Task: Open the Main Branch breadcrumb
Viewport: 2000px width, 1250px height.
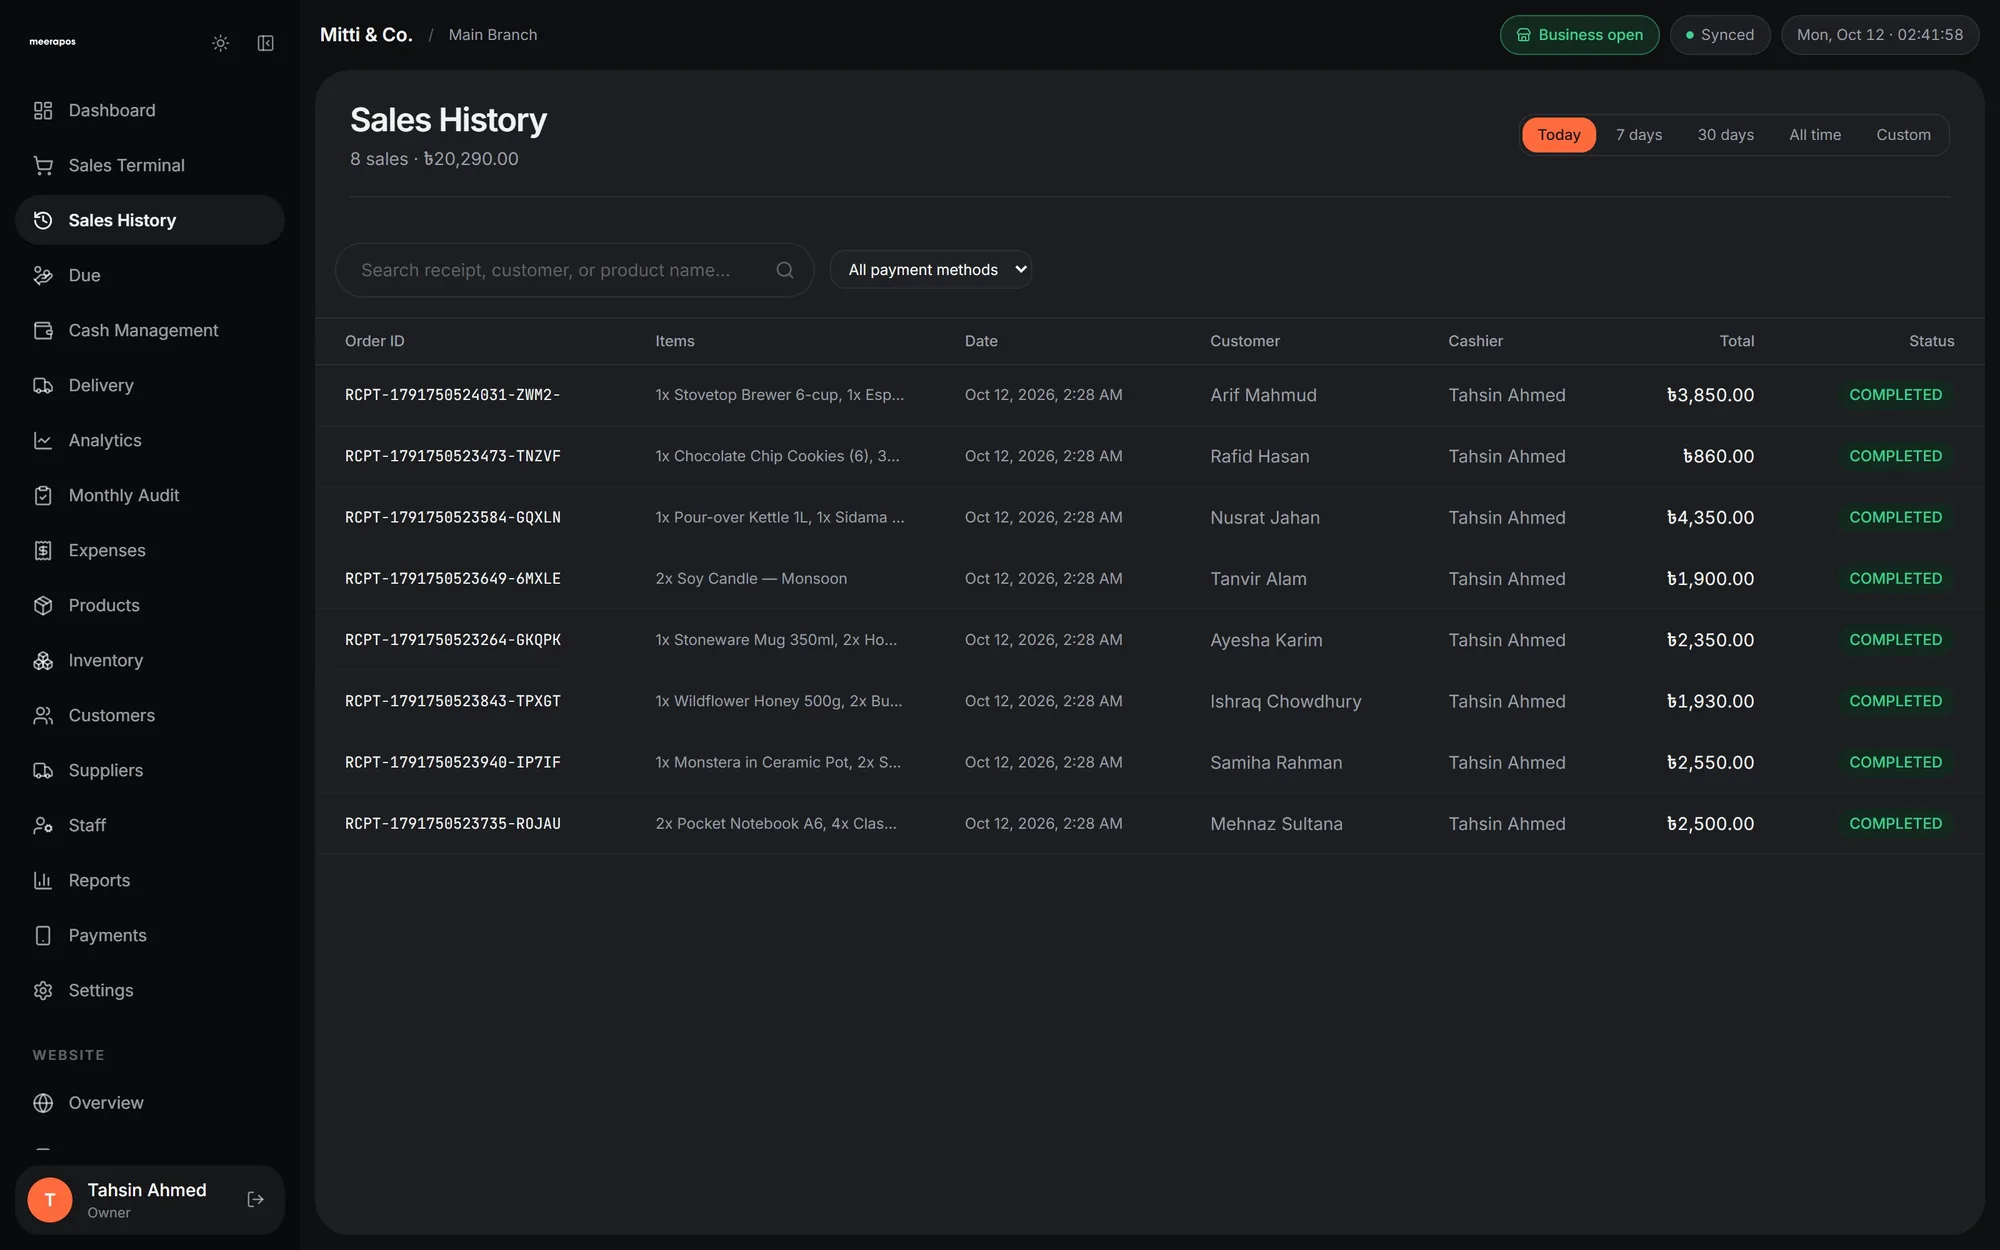Action: (492, 35)
